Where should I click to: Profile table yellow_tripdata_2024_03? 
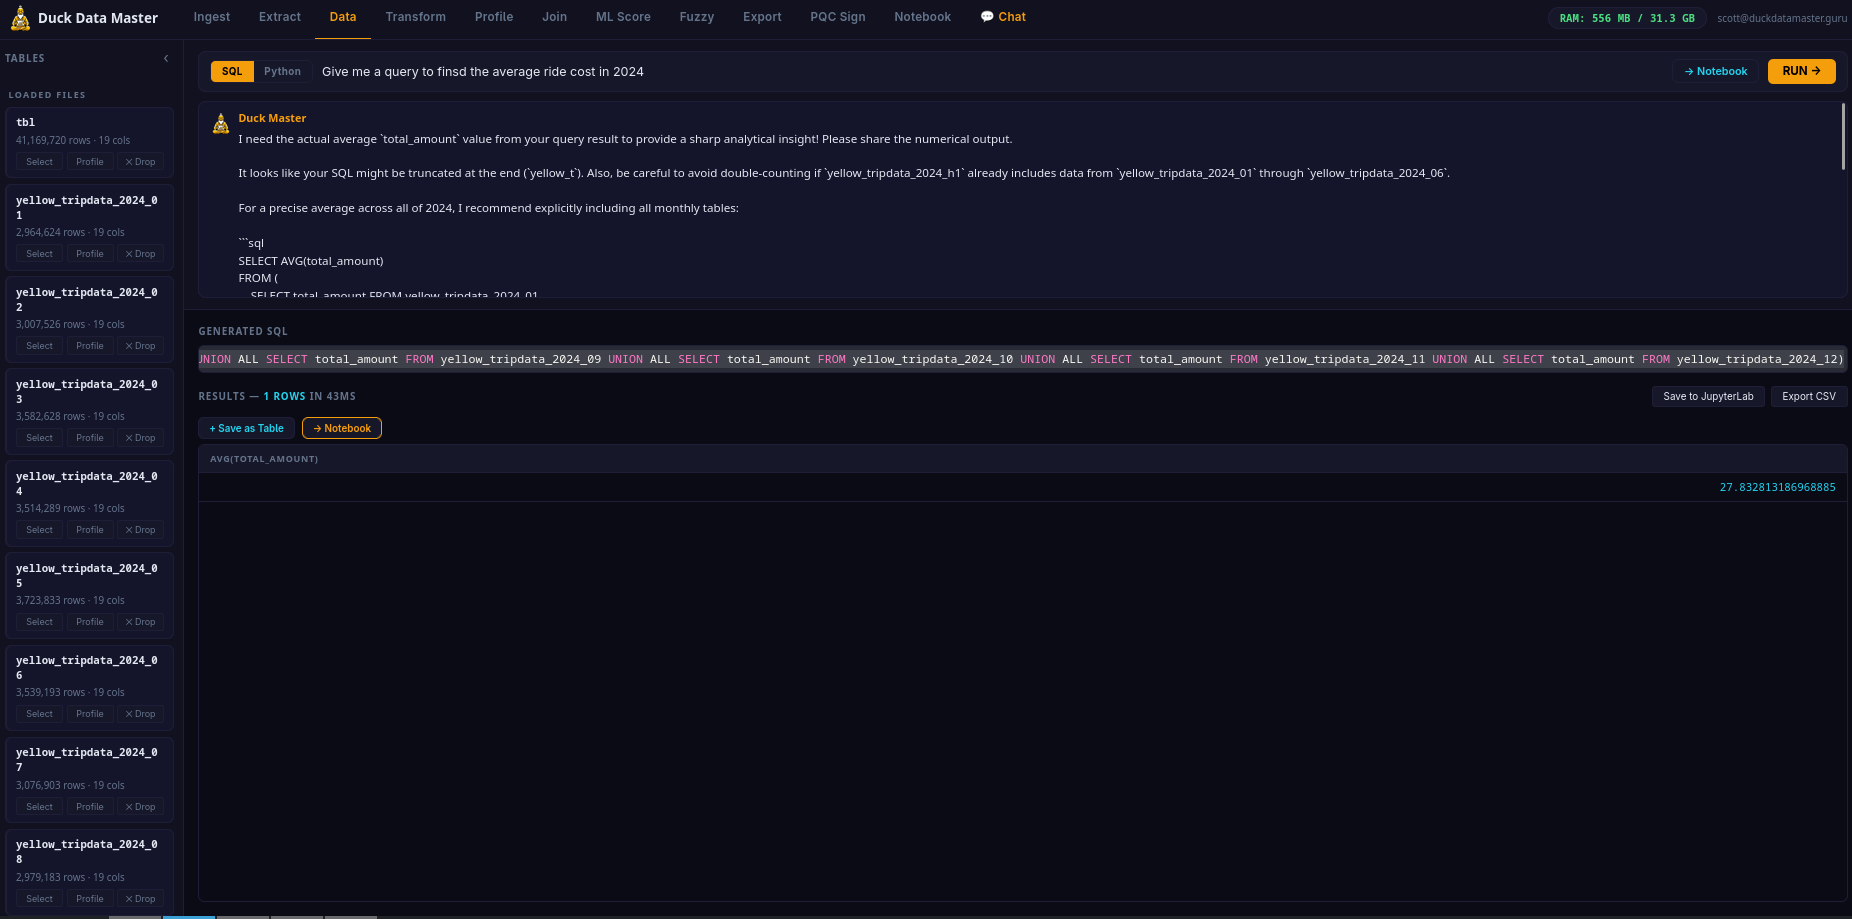click(90, 438)
